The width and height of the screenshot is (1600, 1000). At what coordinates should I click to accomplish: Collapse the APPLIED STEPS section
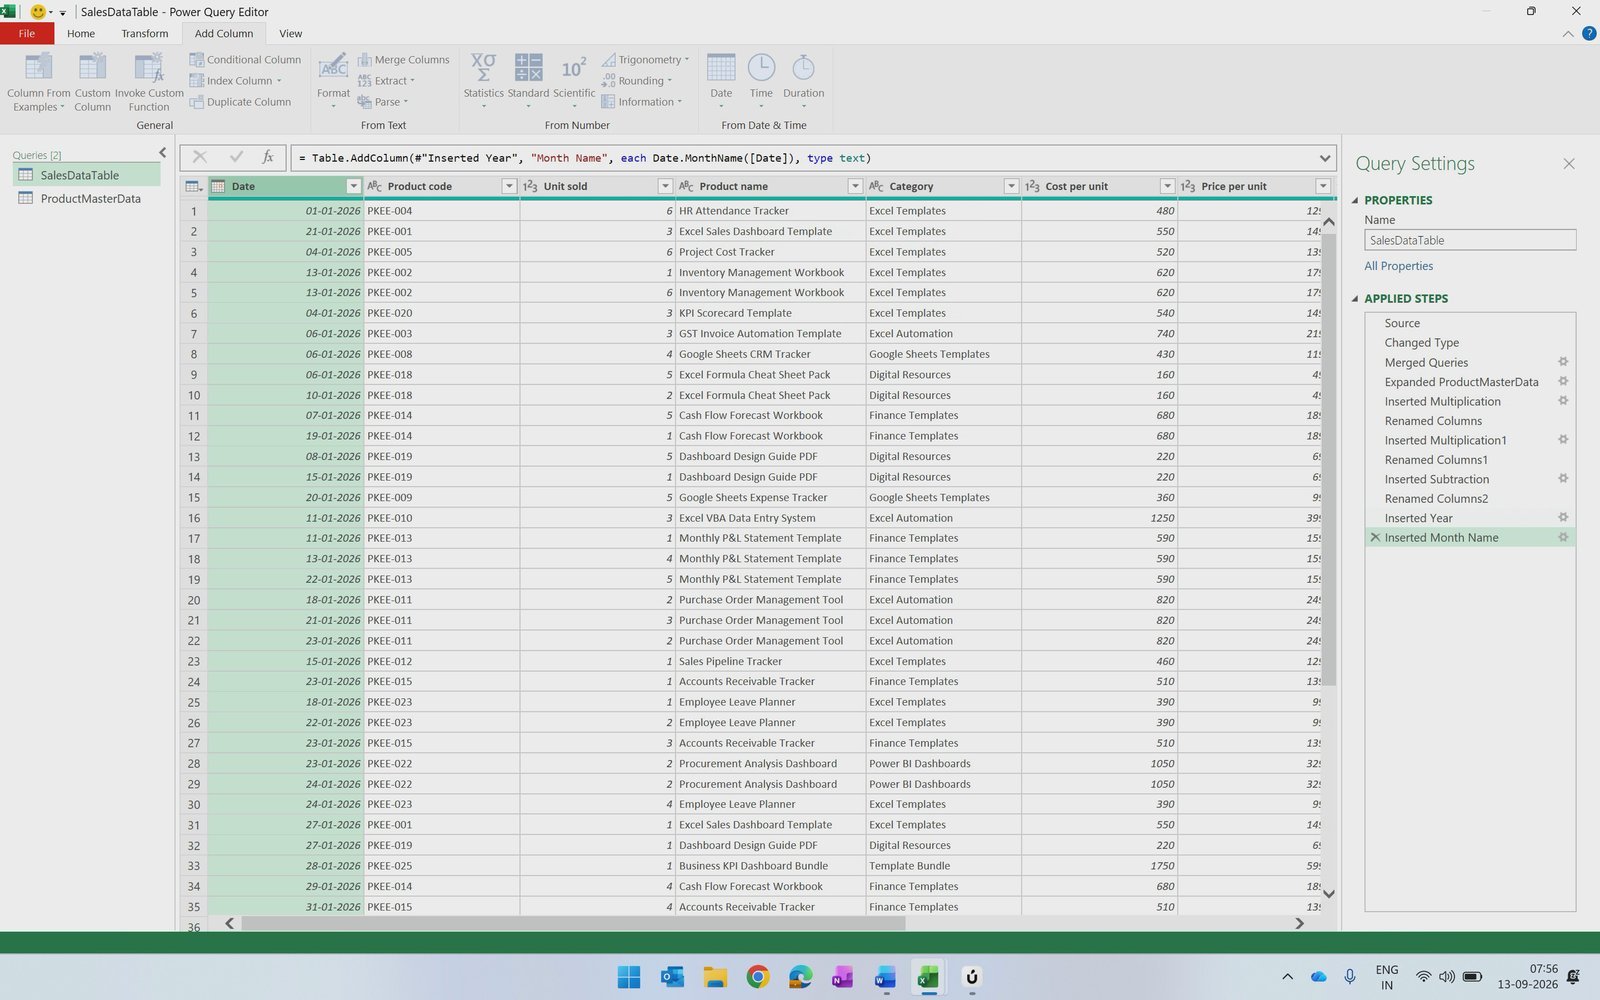coord(1355,298)
